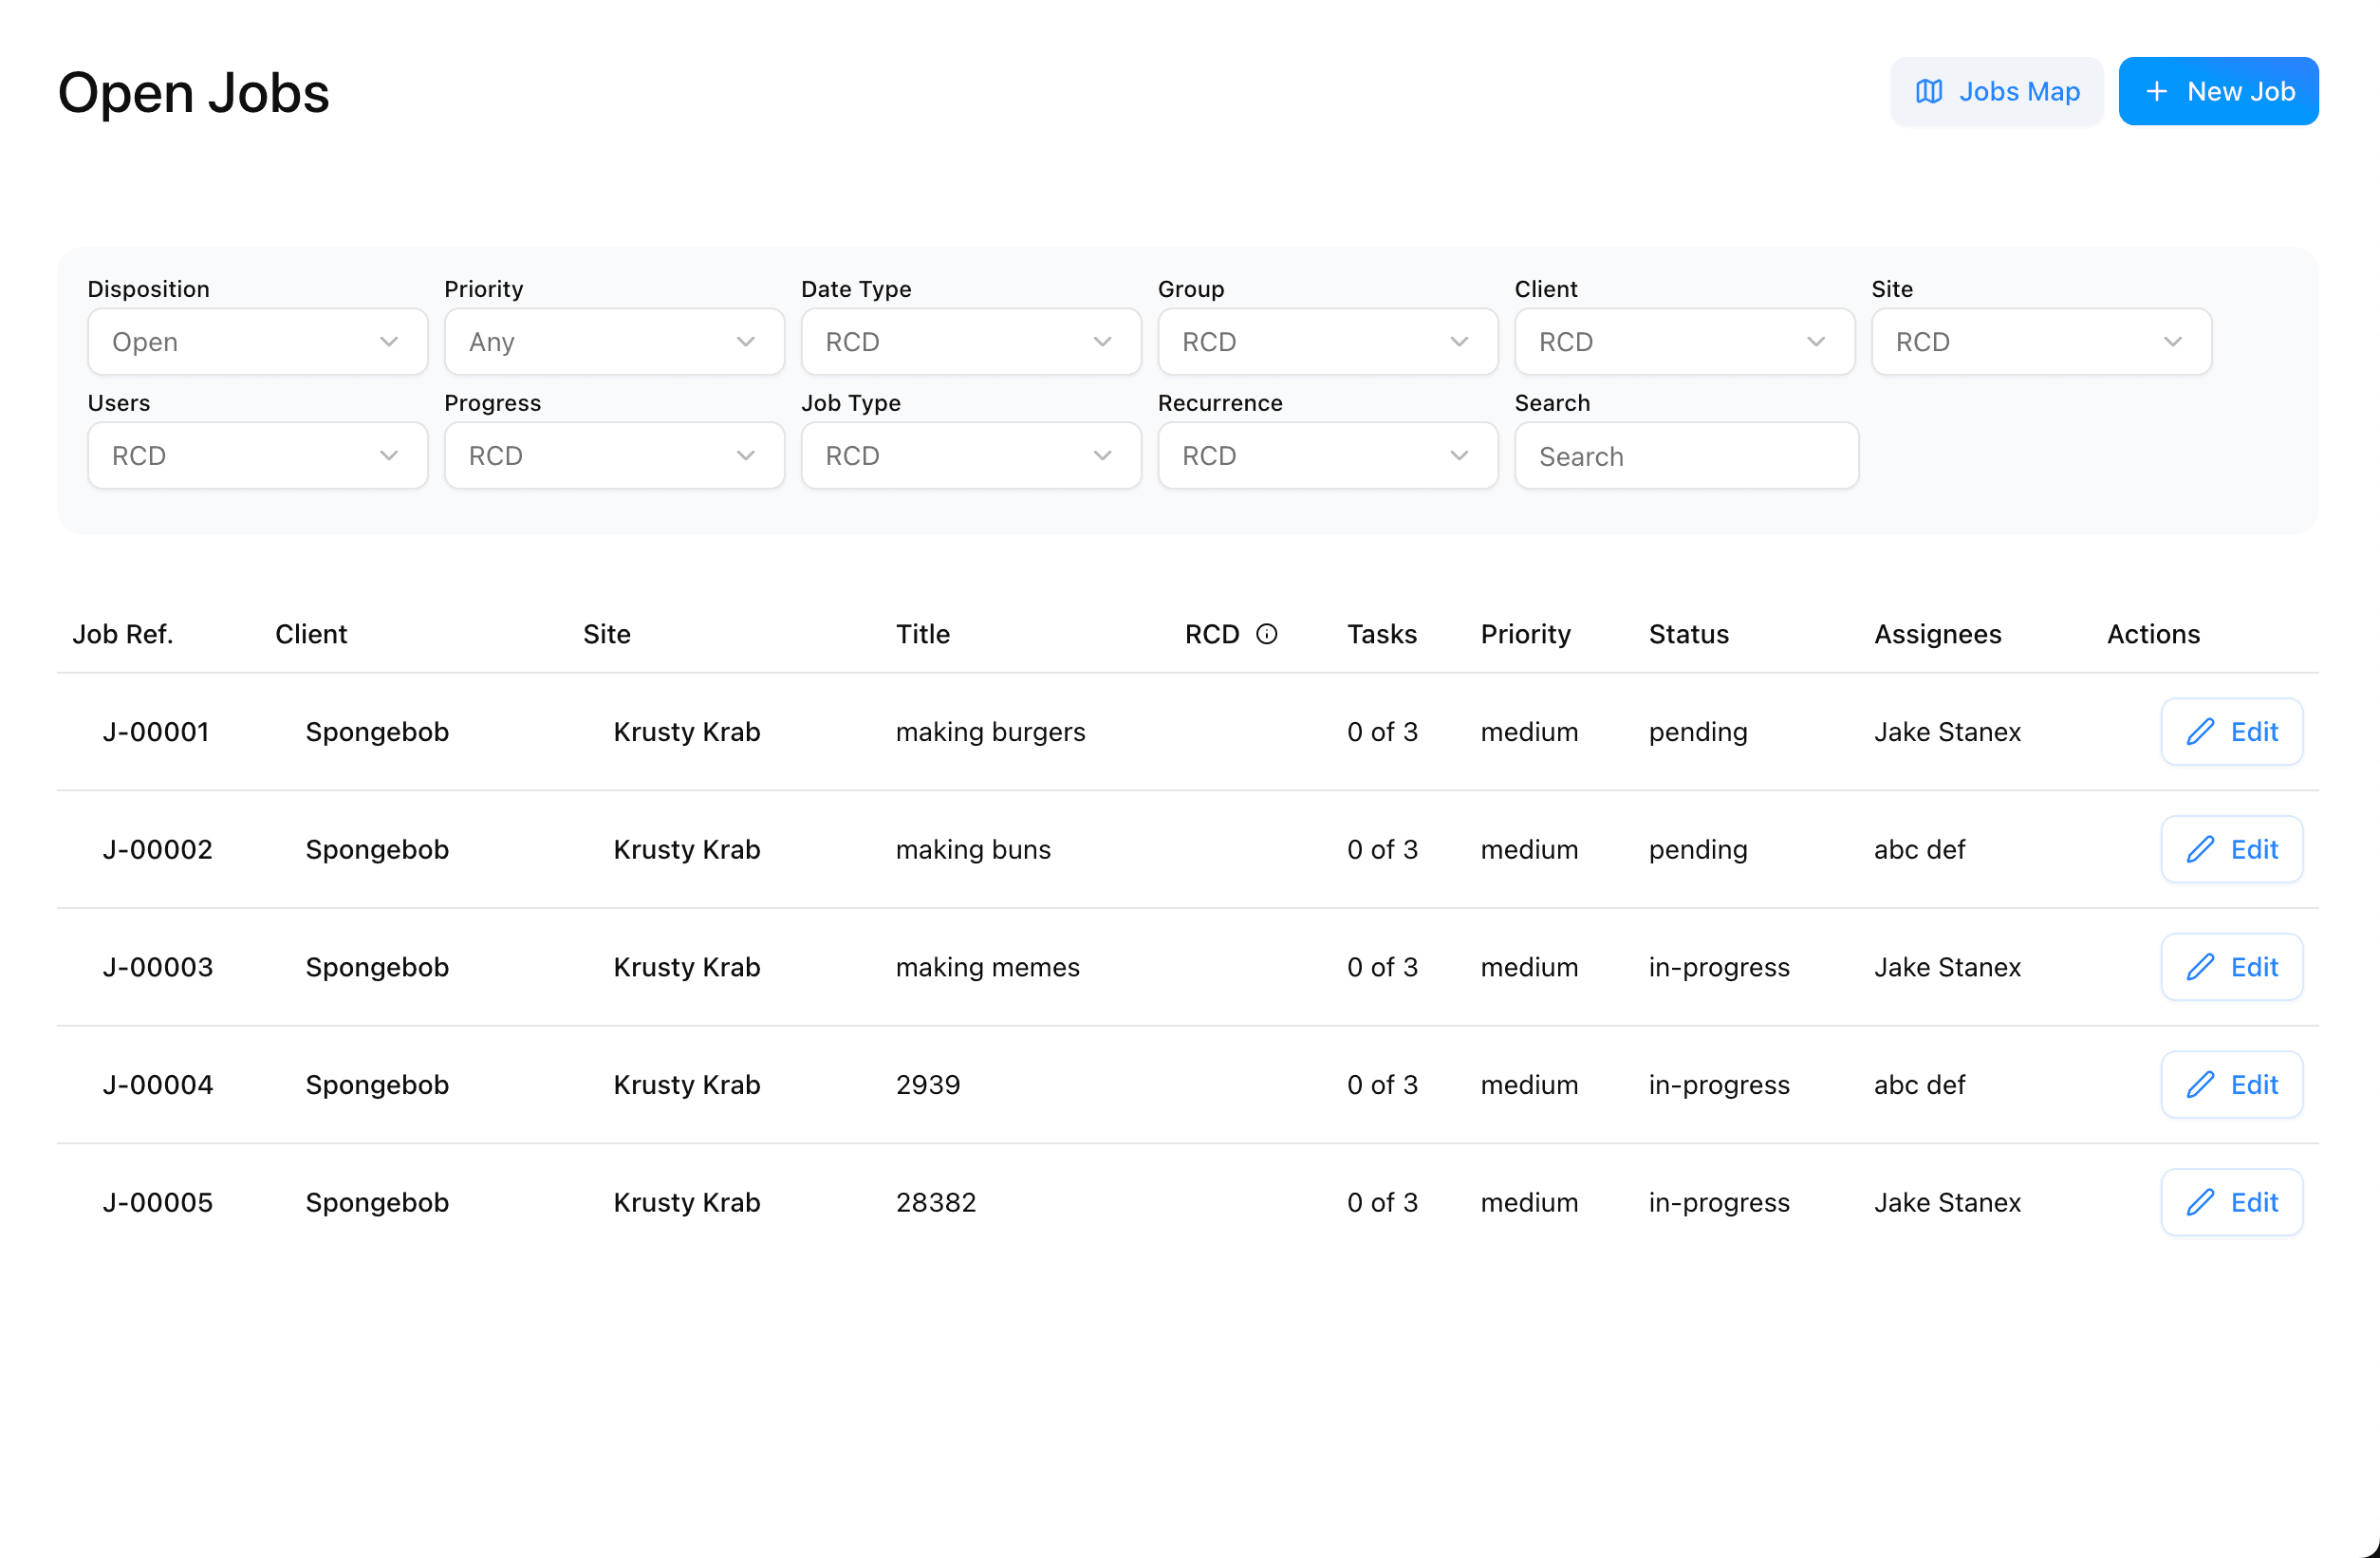This screenshot has width=2380, height=1558.
Task: Open the Client filter dropdown
Action: pos(1683,342)
